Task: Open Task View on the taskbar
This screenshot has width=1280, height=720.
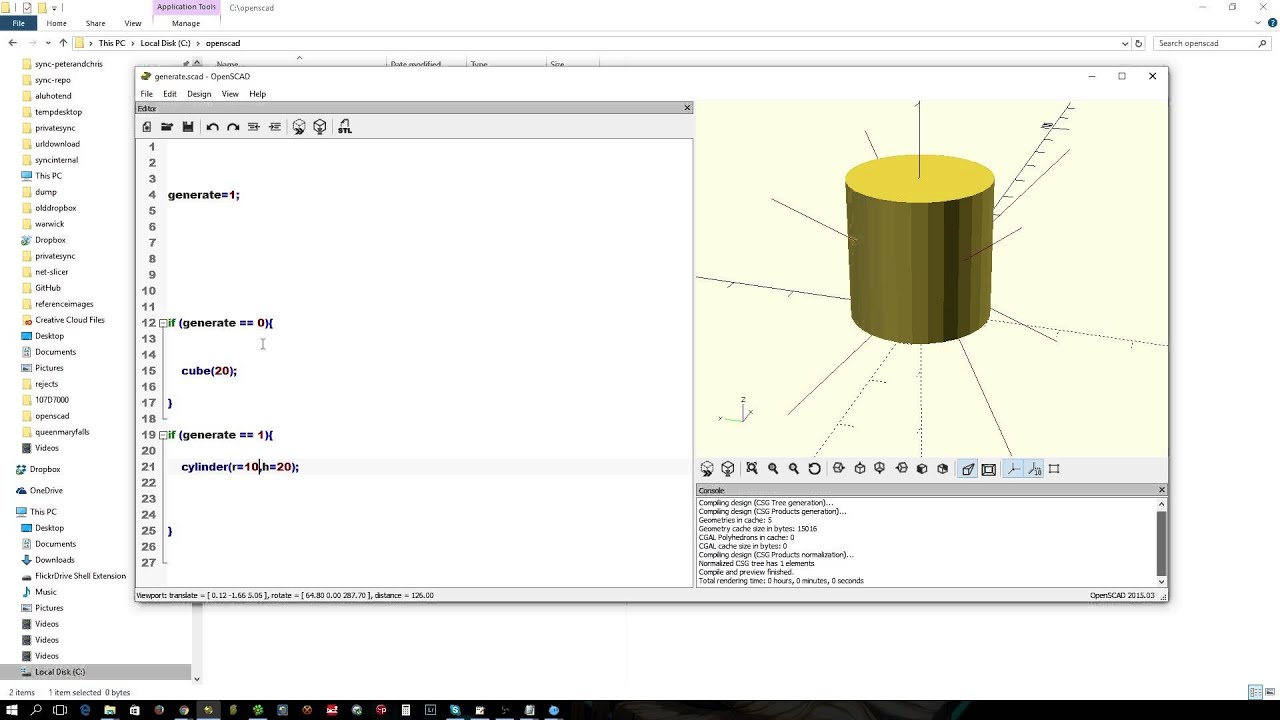Action: [60, 710]
